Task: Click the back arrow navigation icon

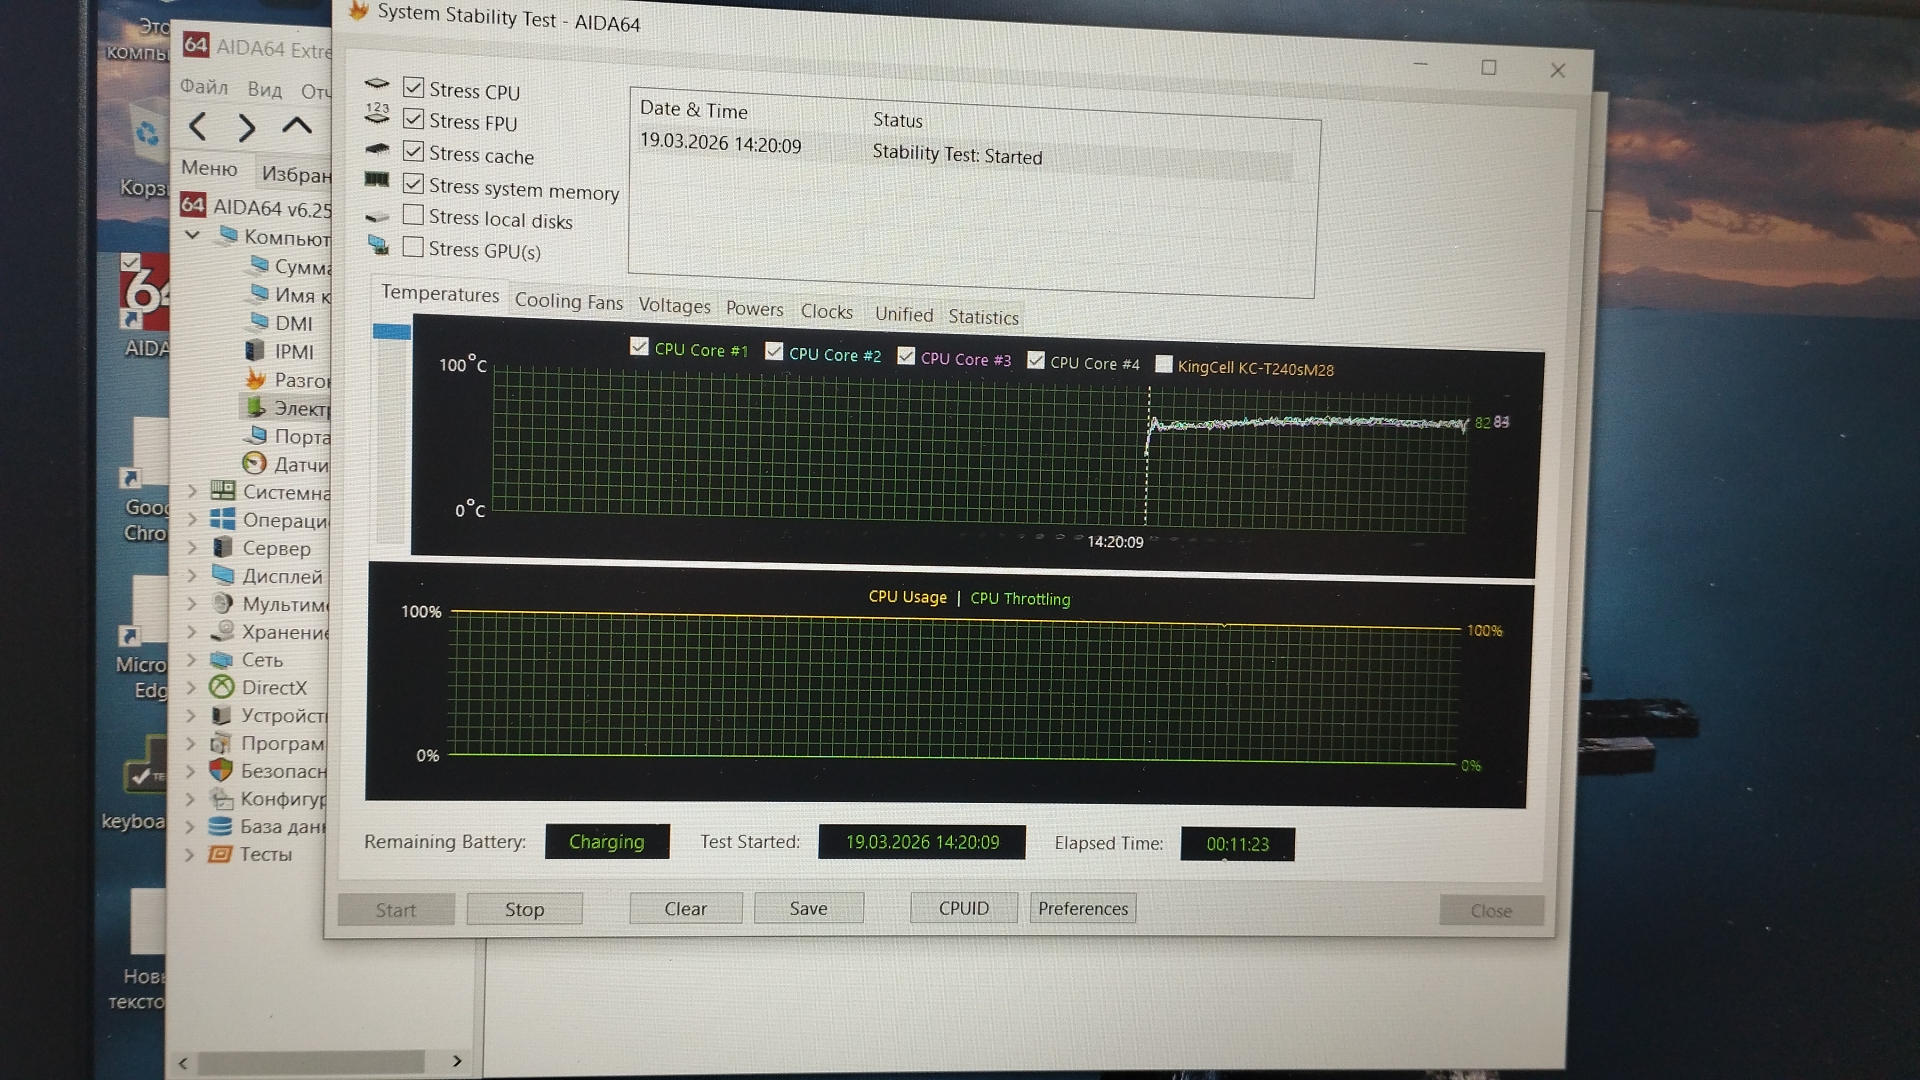Action: pyautogui.click(x=198, y=127)
